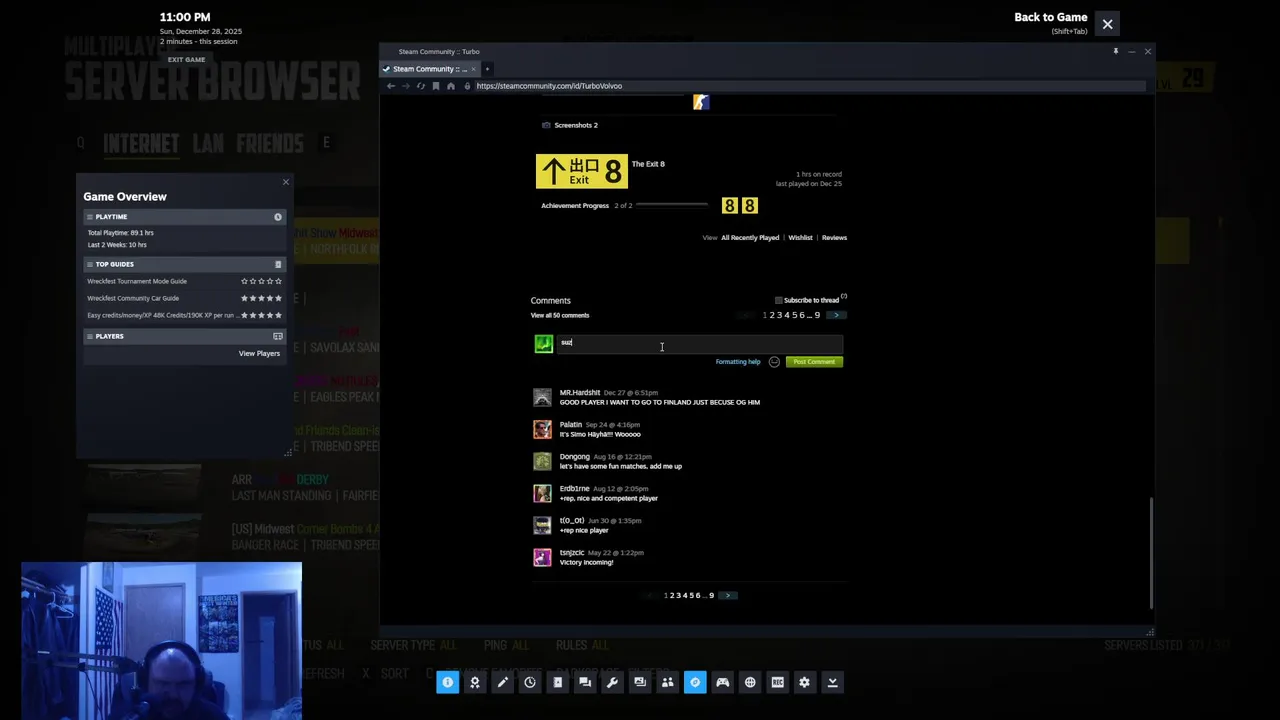Open new browser tab with plus
The height and width of the screenshot is (720, 1280).
[x=487, y=69]
